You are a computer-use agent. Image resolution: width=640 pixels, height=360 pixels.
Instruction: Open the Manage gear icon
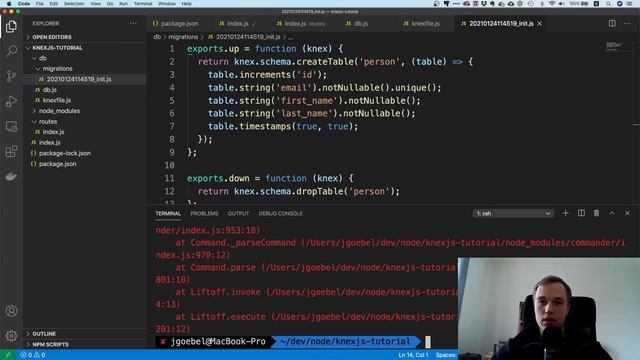click(x=11, y=336)
